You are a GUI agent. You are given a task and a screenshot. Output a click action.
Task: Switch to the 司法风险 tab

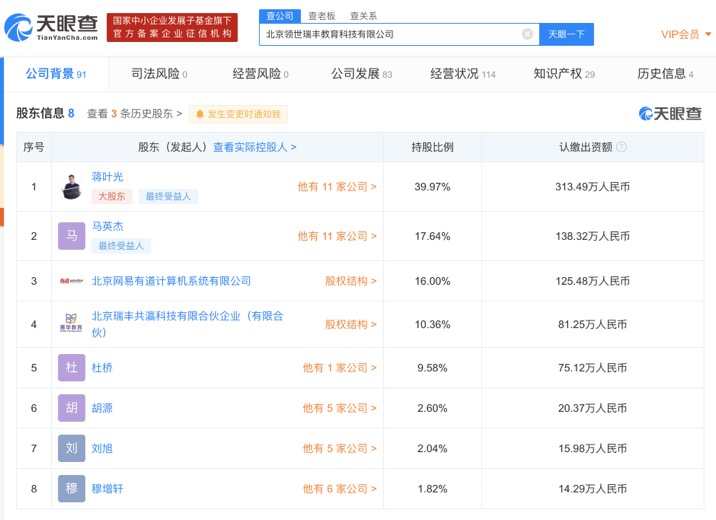(x=159, y=74)
